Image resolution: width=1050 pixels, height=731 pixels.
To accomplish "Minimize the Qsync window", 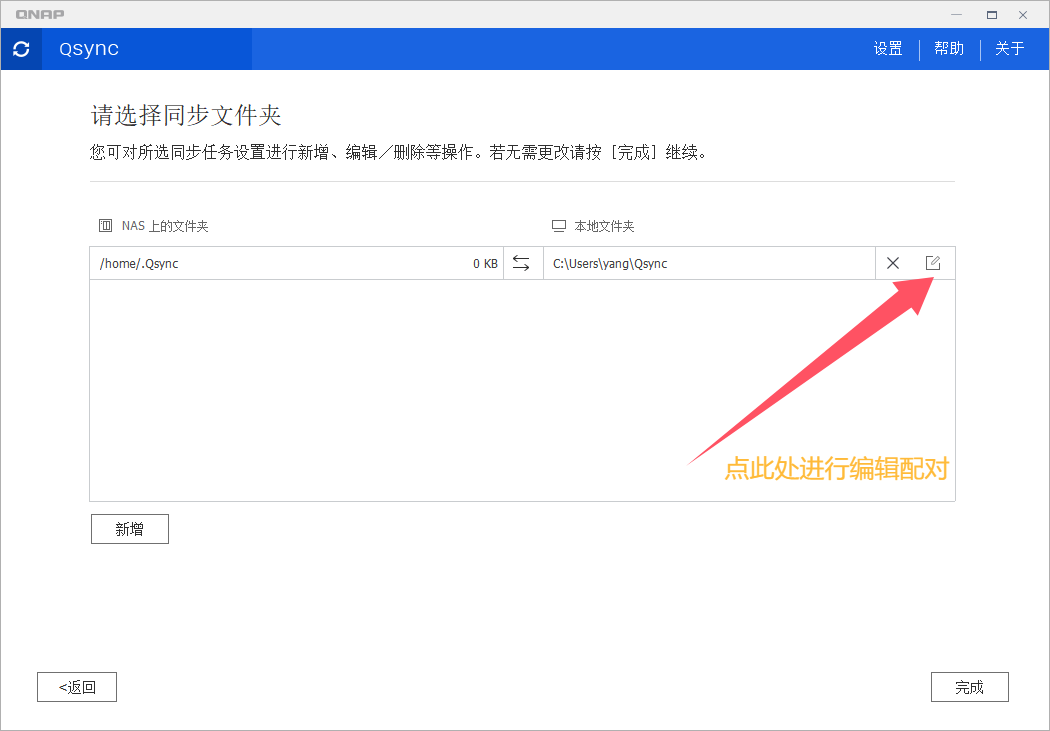I will [x=956, y=15].
